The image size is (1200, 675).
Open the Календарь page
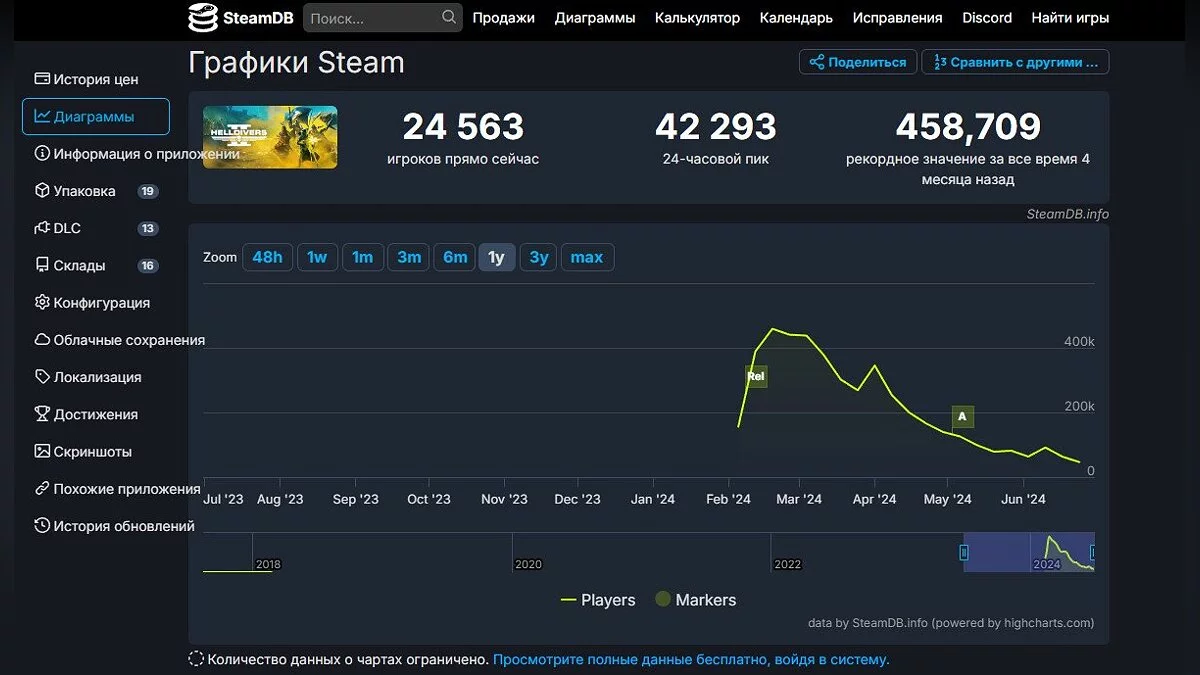(x=796, y=18)
